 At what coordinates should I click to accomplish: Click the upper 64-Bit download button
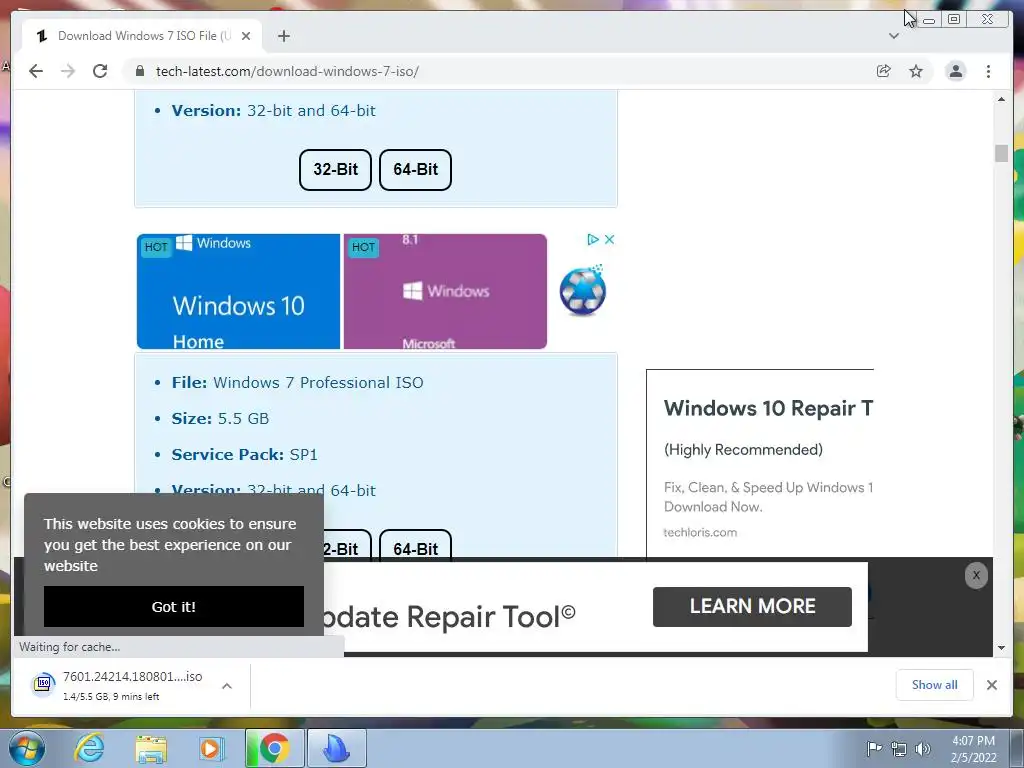[x=415, y=170]
